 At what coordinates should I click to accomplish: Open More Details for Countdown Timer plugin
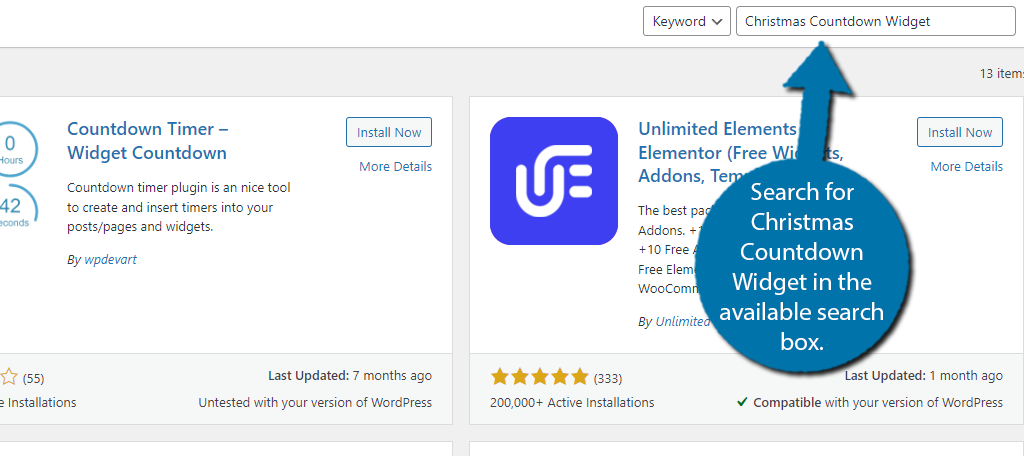(395, 167)
